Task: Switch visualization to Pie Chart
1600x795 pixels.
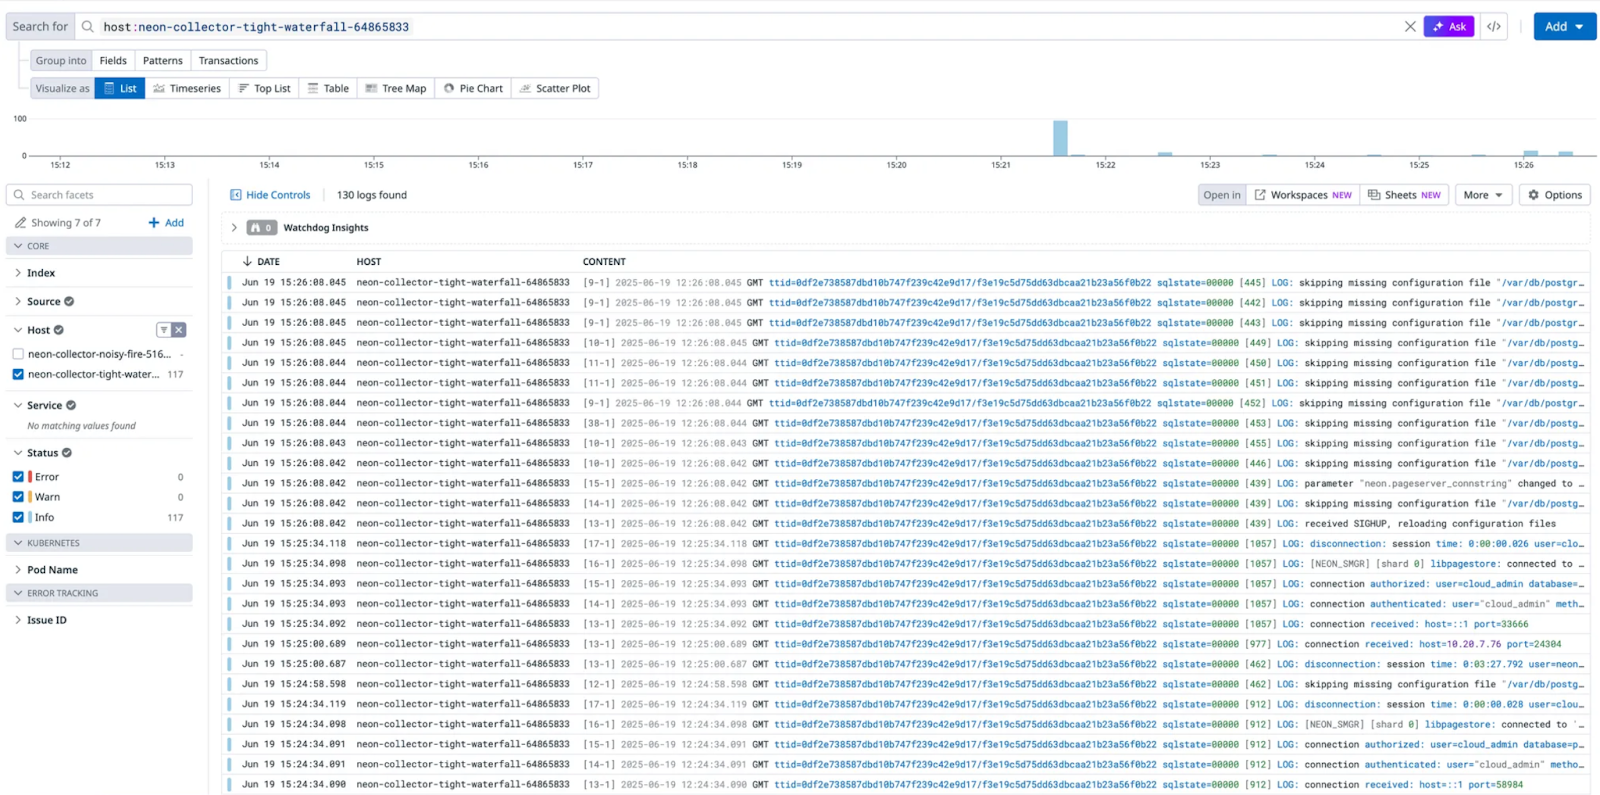Action: tap(473, 88)
